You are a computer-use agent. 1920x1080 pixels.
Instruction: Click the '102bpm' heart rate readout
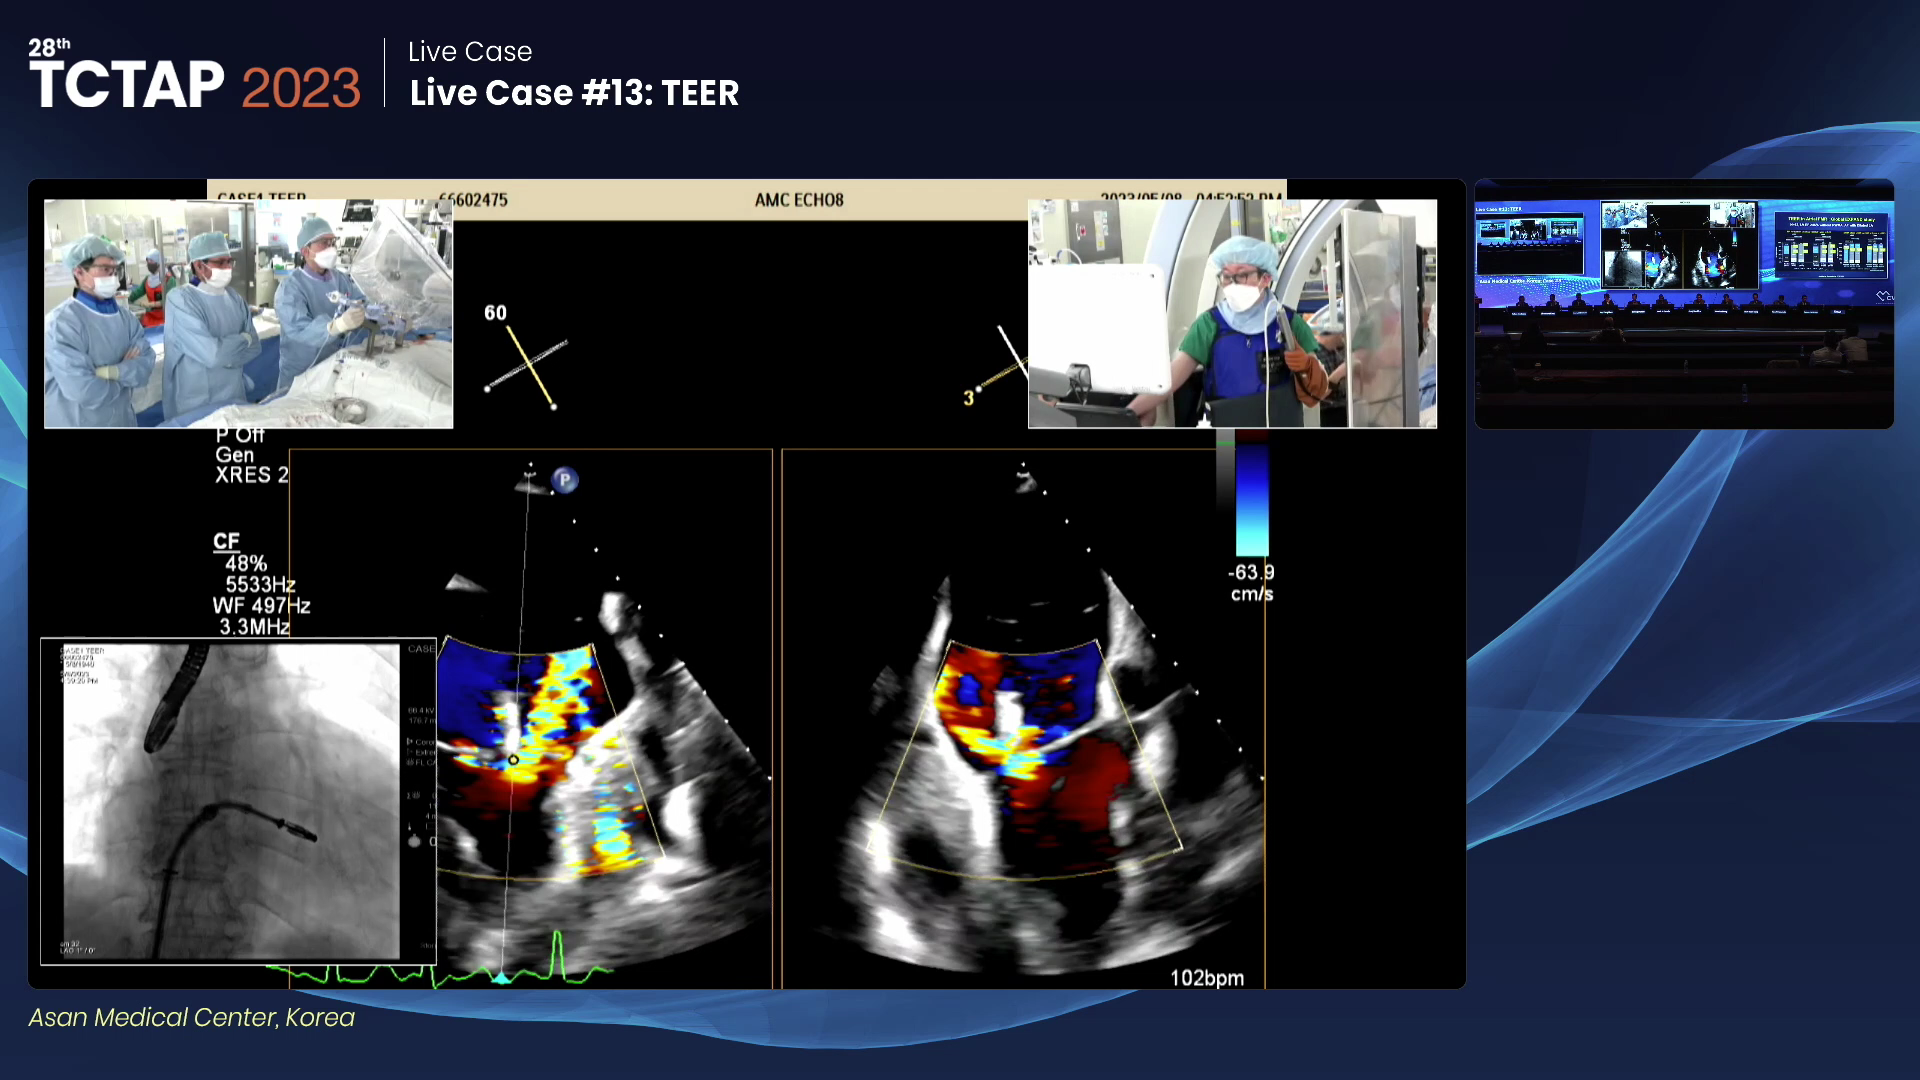pos(1207,978)
